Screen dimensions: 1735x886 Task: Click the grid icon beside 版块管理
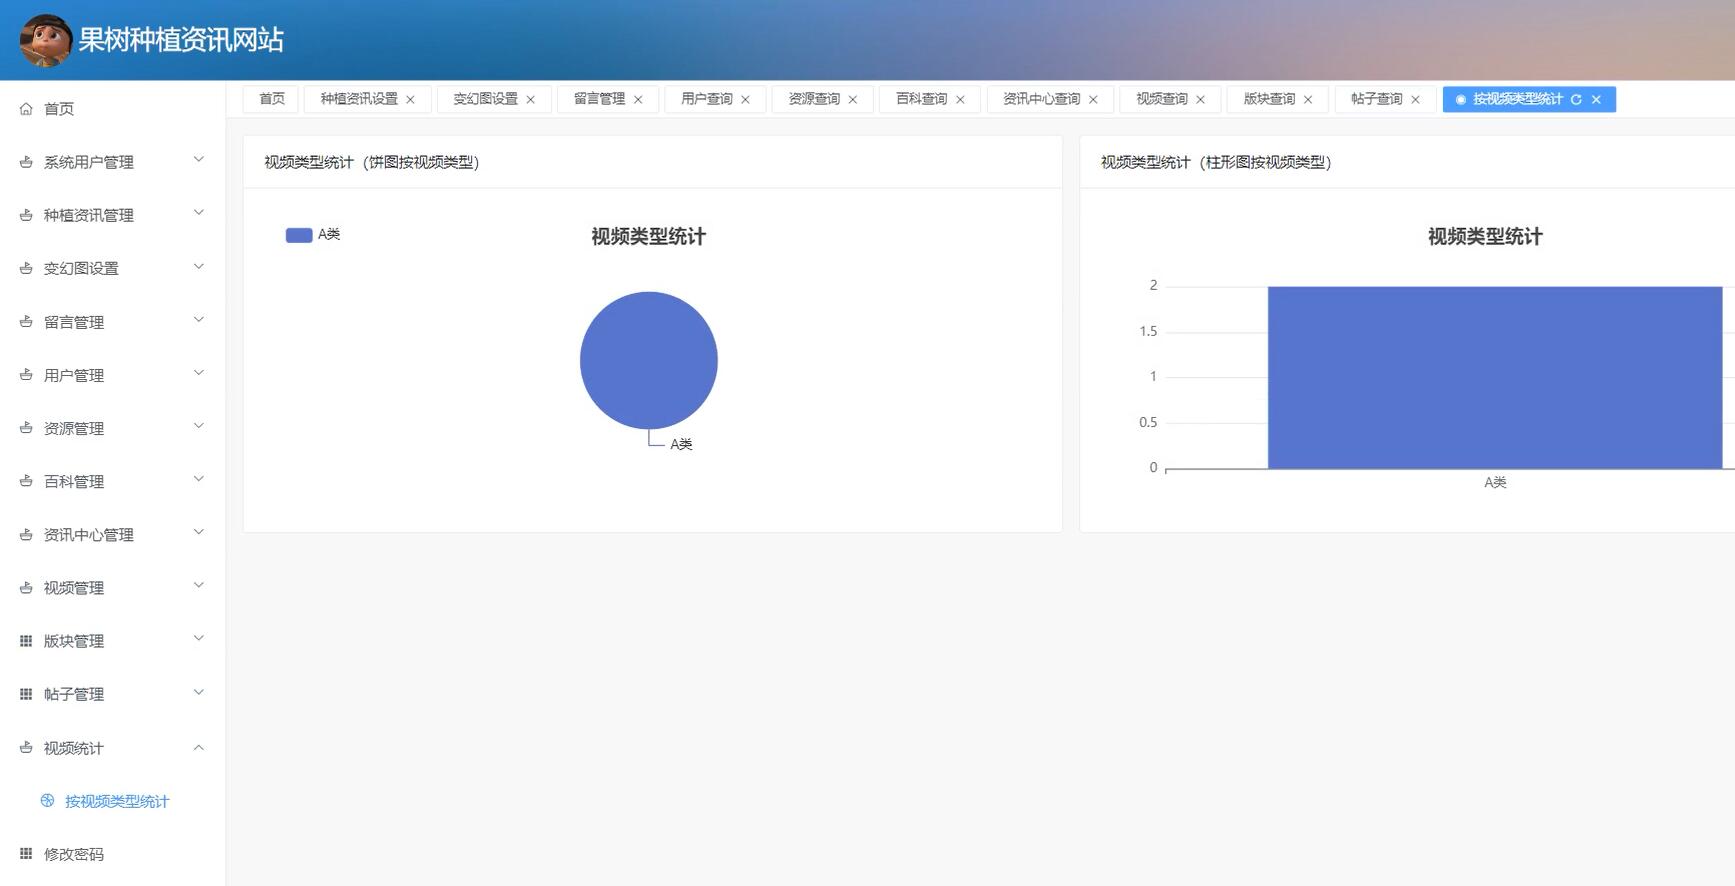[26, 641]
